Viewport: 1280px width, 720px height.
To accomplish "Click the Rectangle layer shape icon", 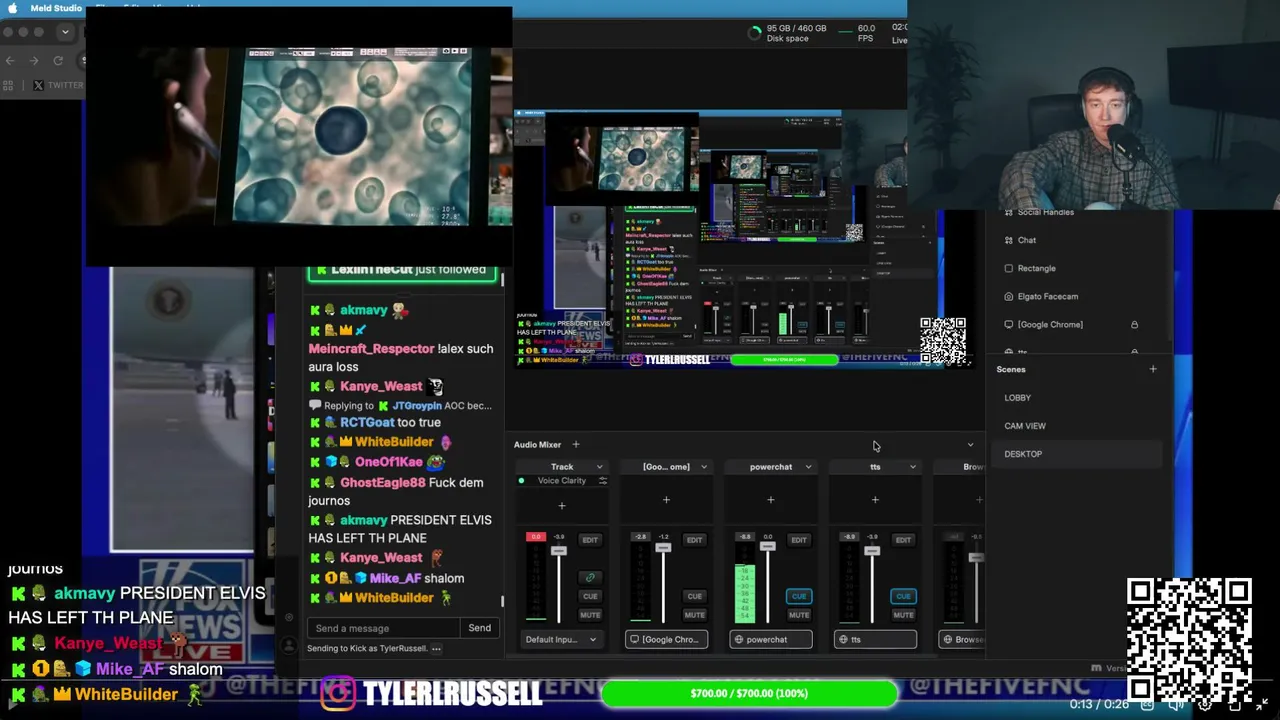I will tap(1008, 268).
